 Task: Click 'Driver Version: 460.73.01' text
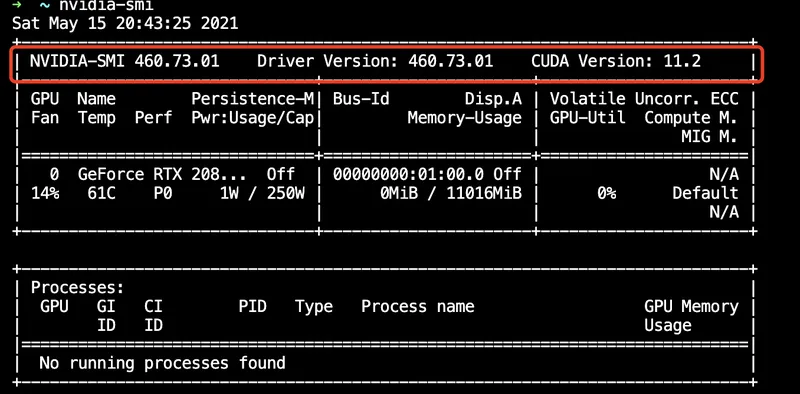pyautogui.click(x=375, y=61)
